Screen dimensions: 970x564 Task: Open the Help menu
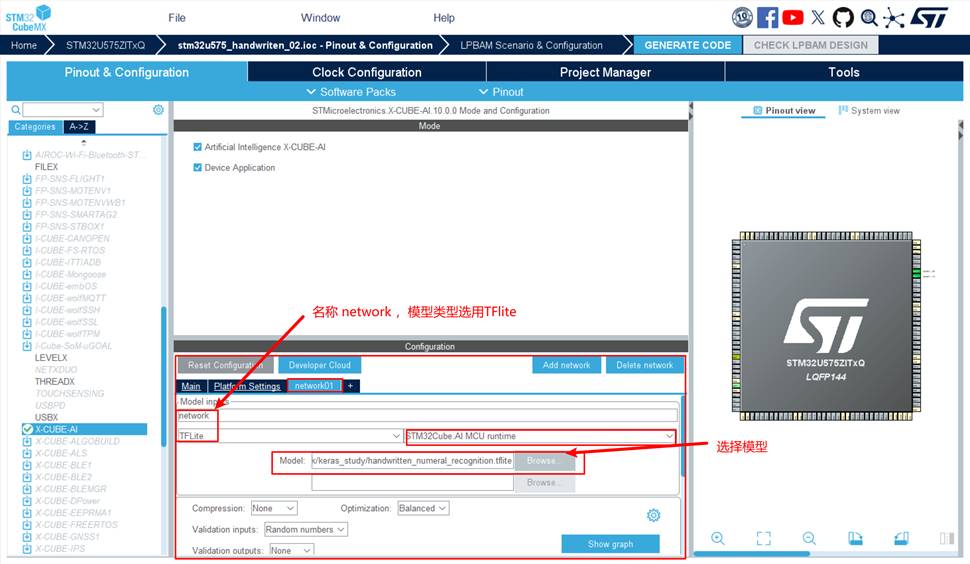(x=444, y=17)
